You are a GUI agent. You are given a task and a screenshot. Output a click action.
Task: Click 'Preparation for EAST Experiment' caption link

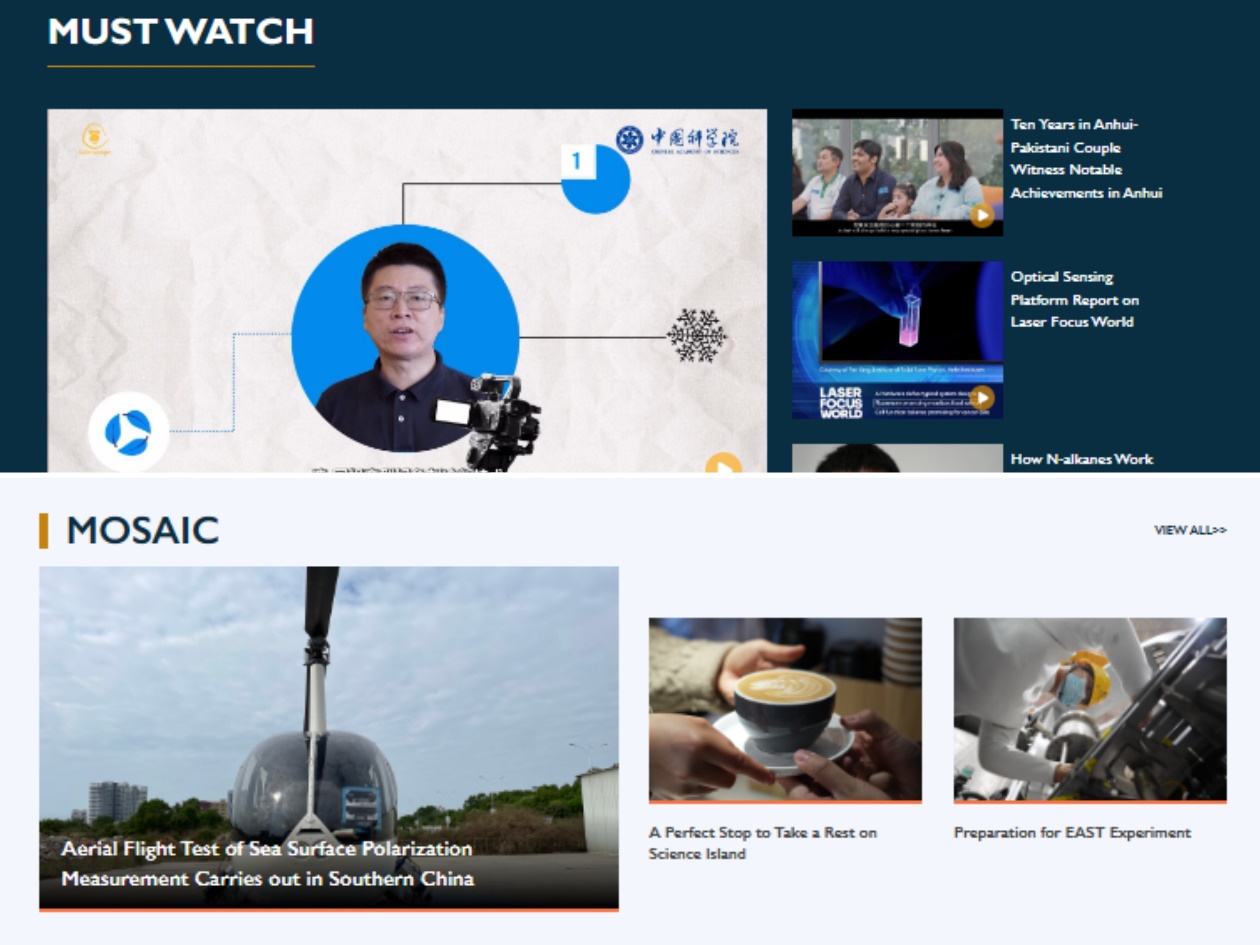click(1072, 832)
